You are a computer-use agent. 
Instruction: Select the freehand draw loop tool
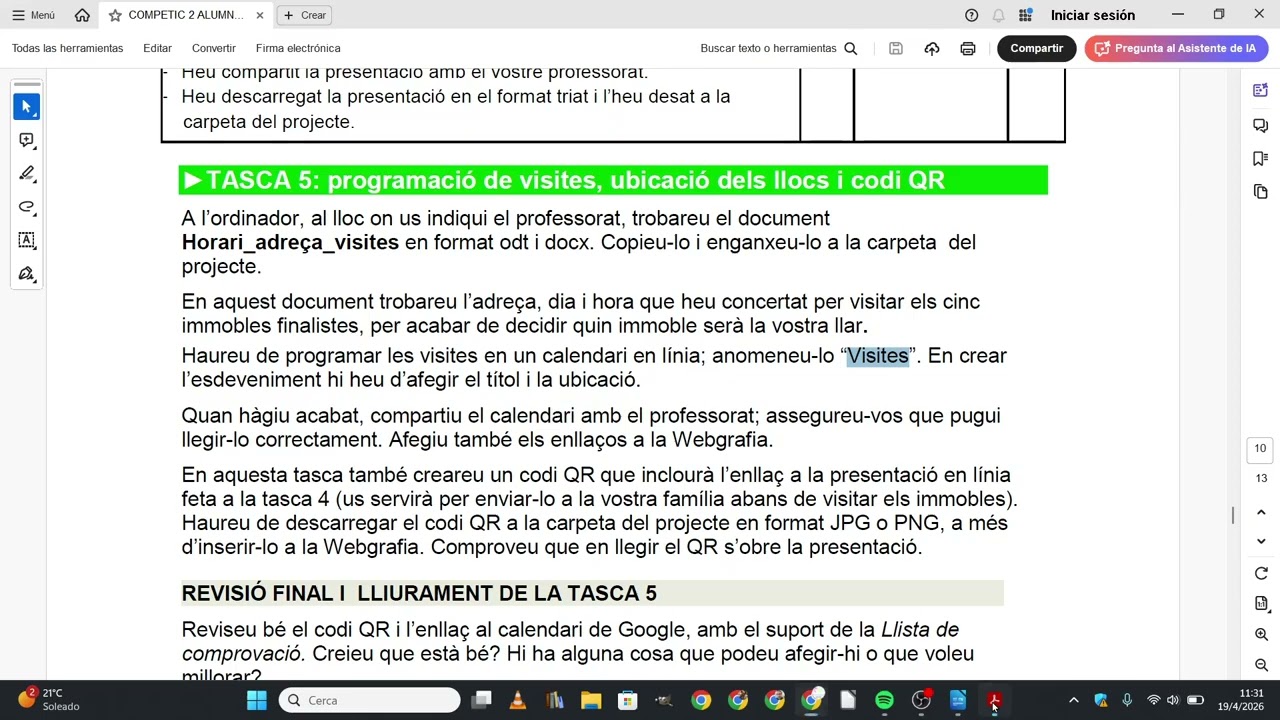(27, 207)
